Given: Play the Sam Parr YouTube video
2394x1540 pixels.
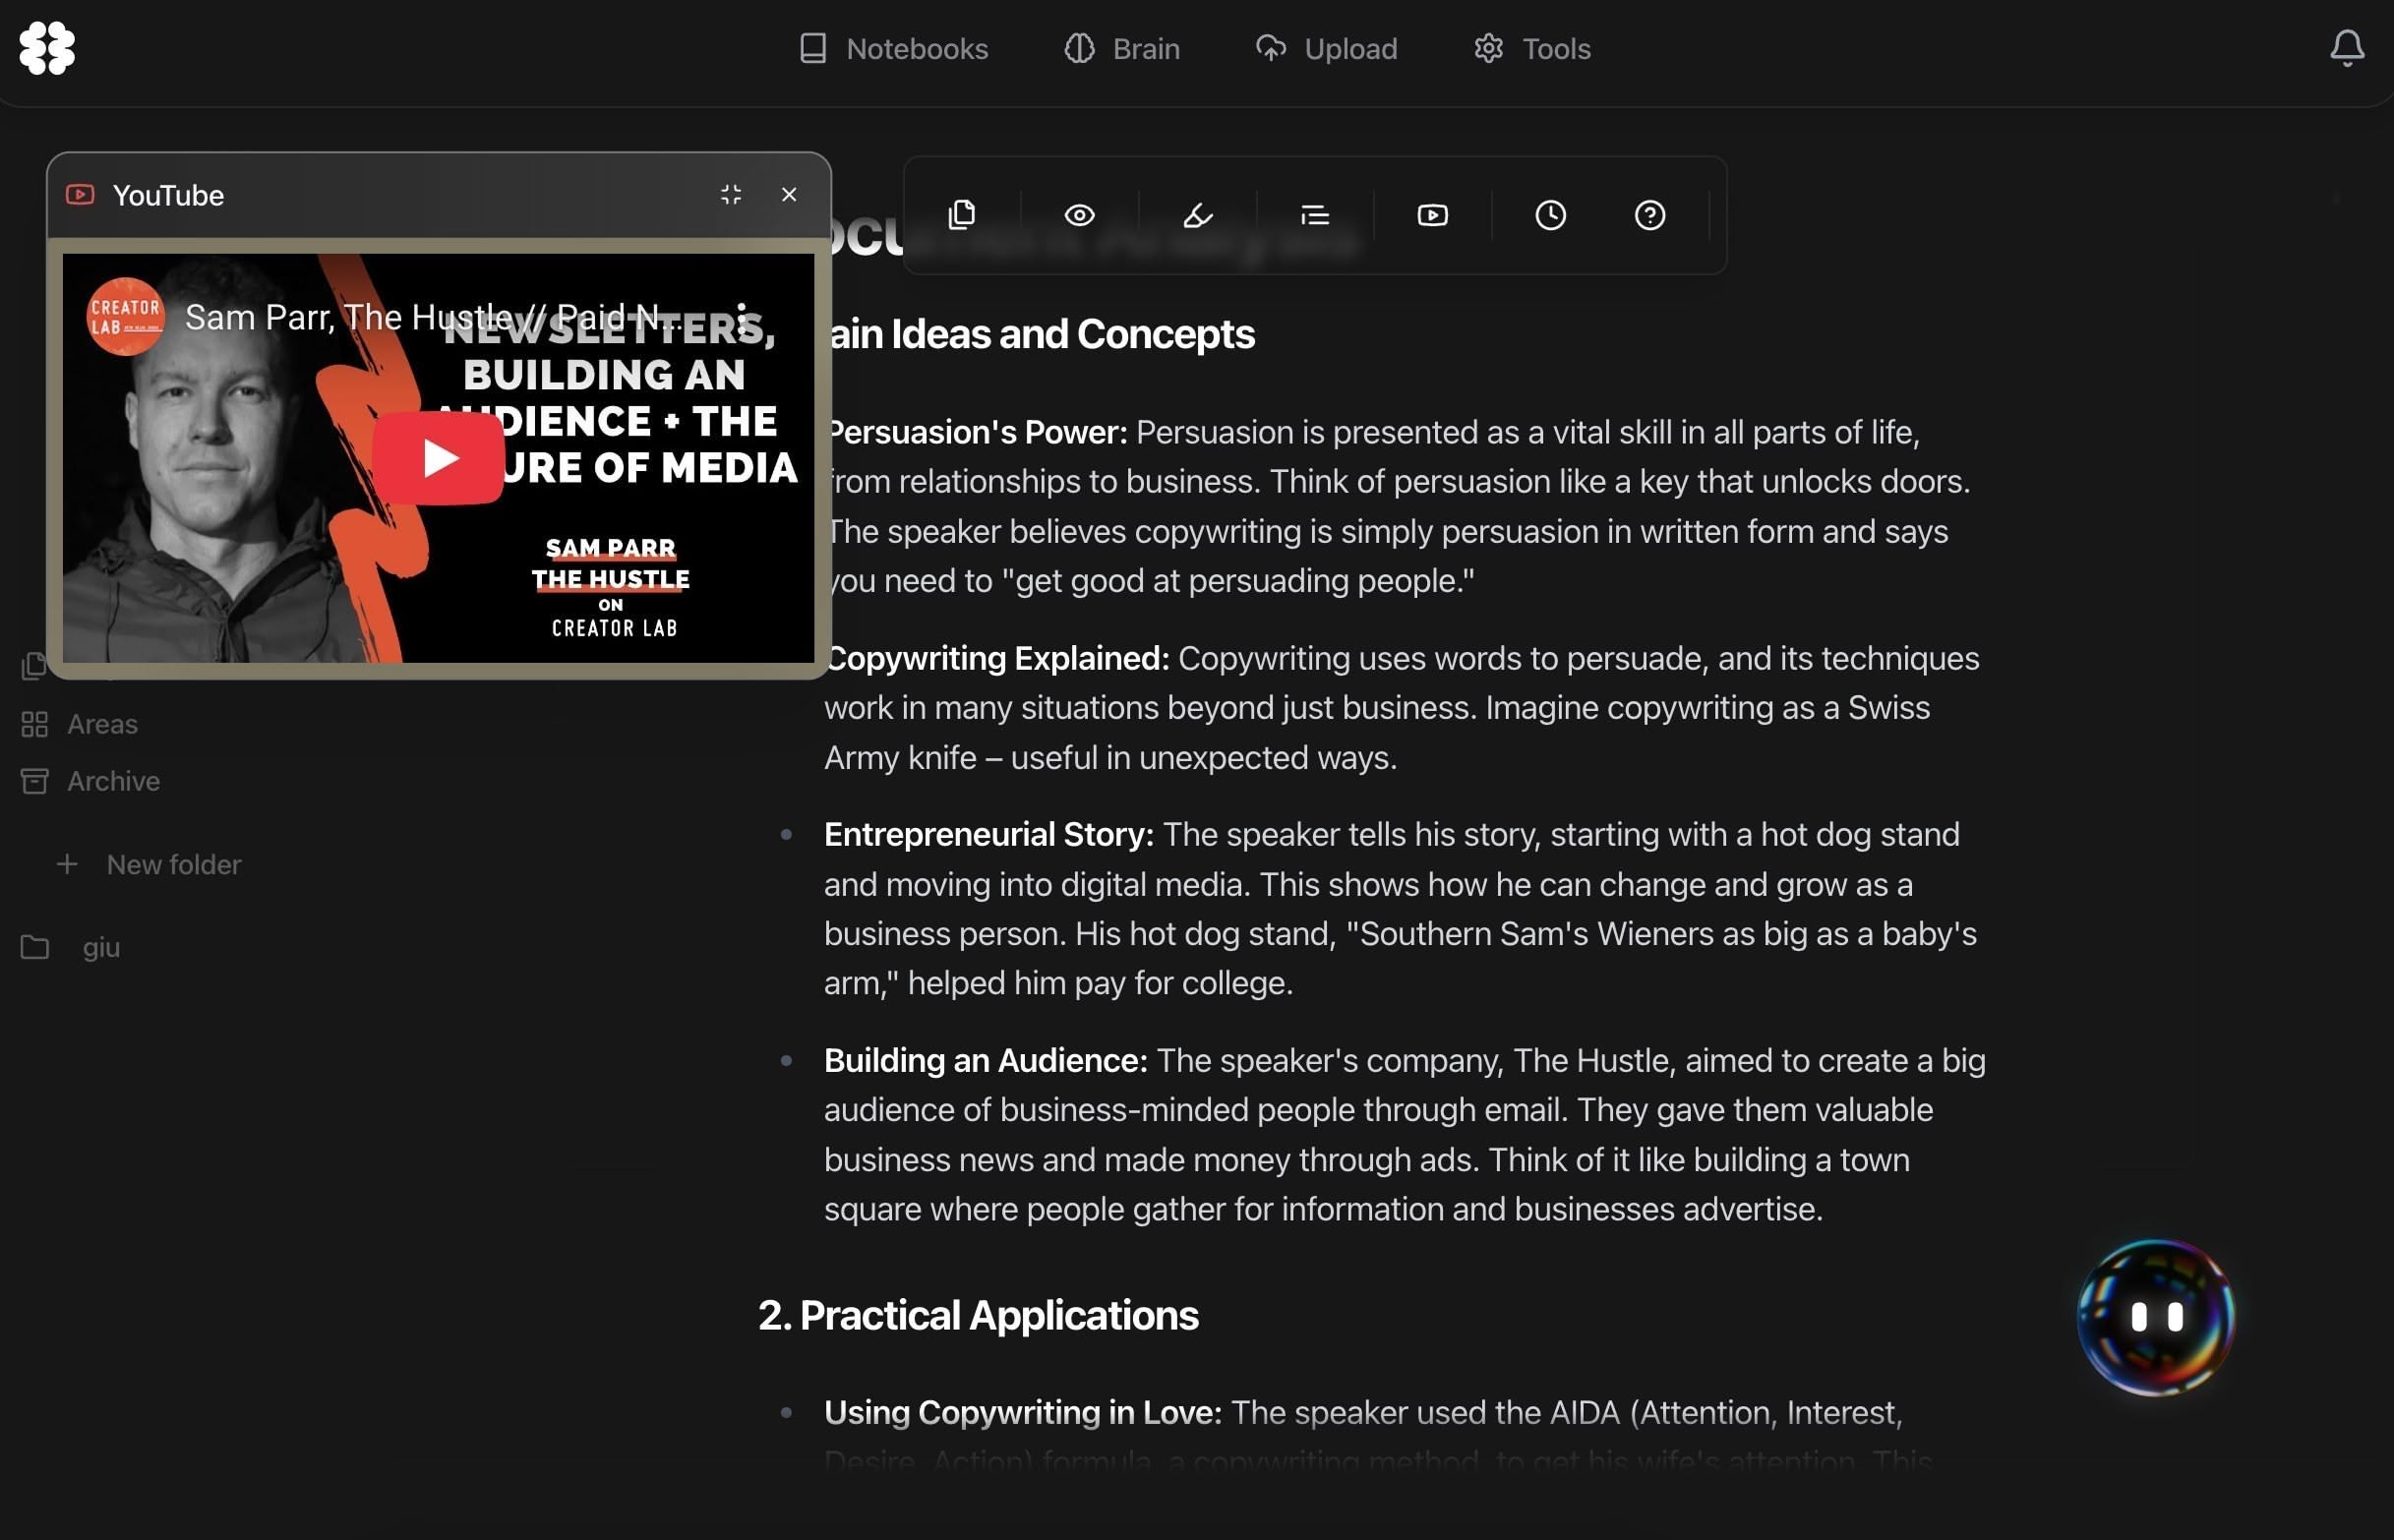Looking at the screenshot, I should click(438, 458).
